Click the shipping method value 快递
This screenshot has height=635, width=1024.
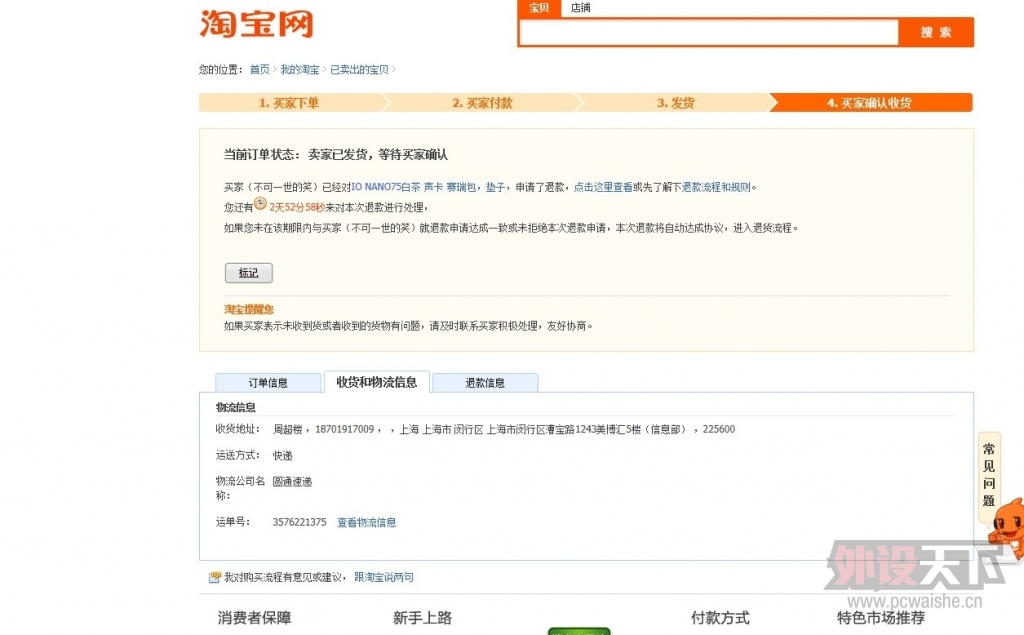tap(282, 455)
